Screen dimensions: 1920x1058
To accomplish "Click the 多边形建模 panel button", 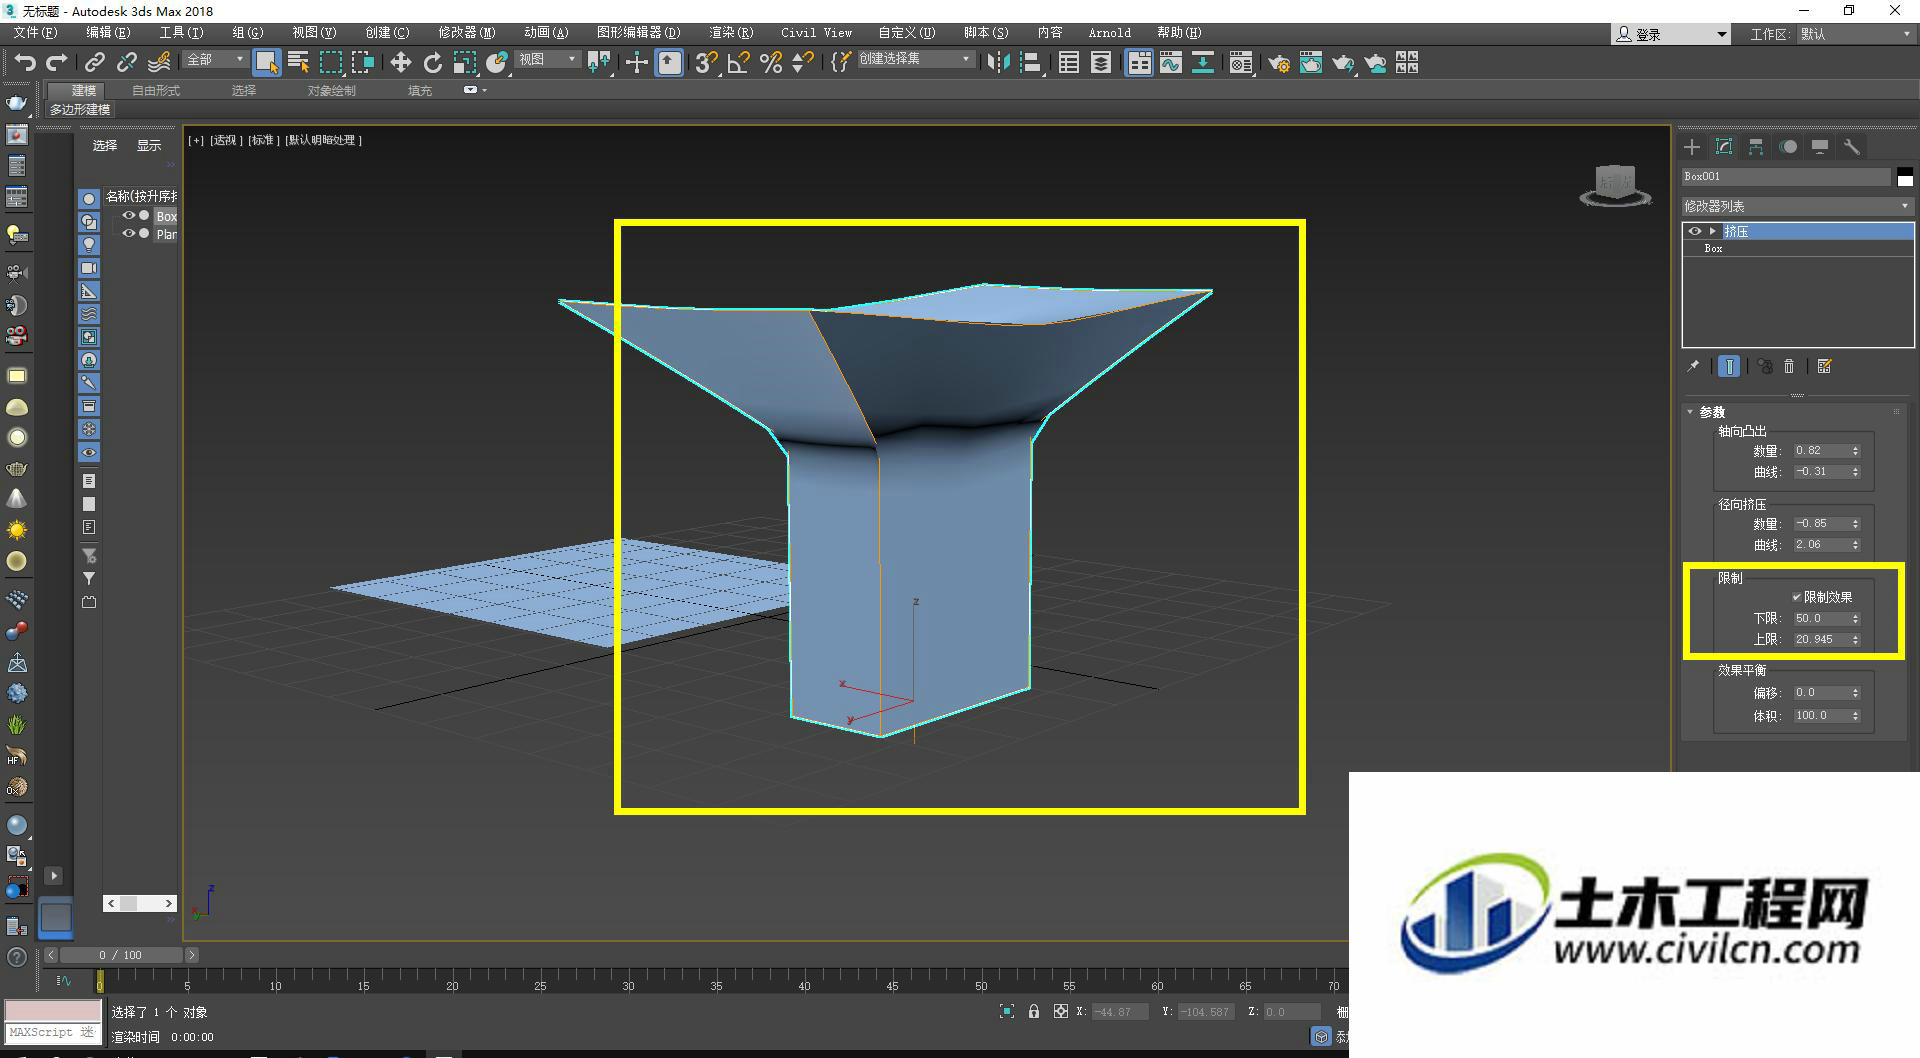I will coord(80,110).
